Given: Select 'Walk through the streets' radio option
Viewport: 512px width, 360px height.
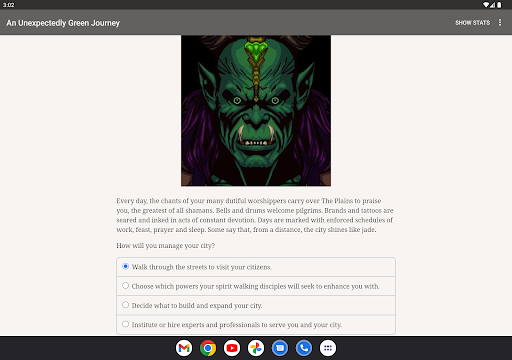Looking at the screenshot, I should 256,267.
